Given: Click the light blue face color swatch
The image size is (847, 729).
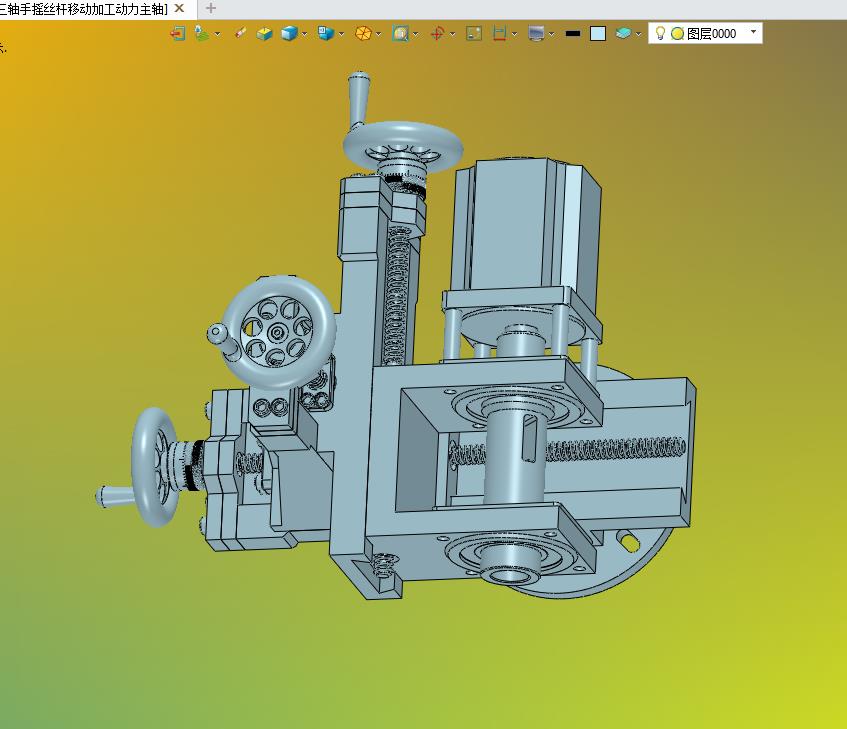Looking at the screenshot, I should point(598,33).
